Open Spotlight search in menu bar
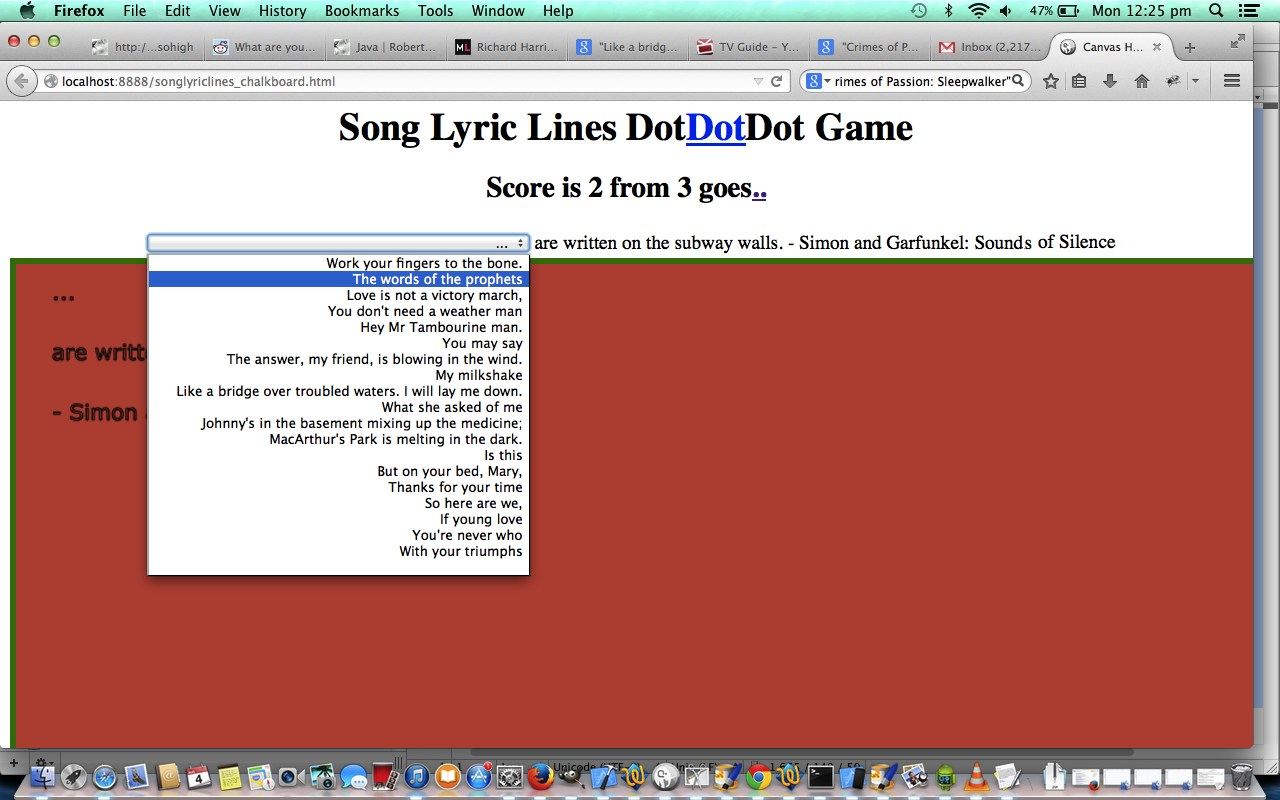The height and width of the screenshot is (800, 1280). 1216,11
